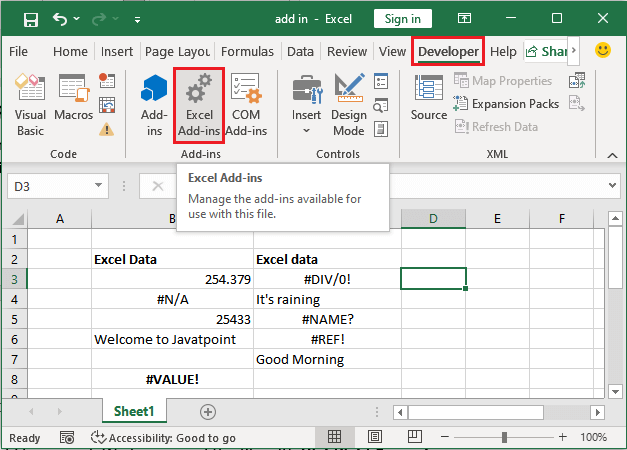Click the XML Import icon
The image size is (627, 450).
tap(577, 80)
